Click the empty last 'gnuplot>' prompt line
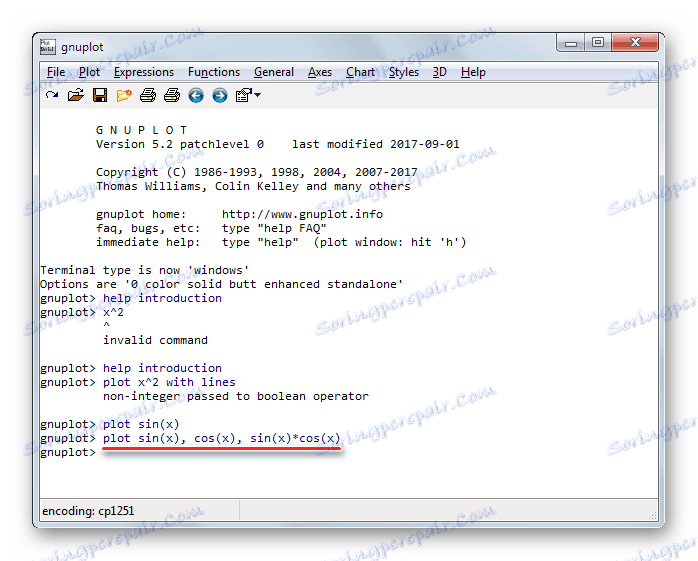The width and height of the screenshot is (698, 561). point(68,452)
